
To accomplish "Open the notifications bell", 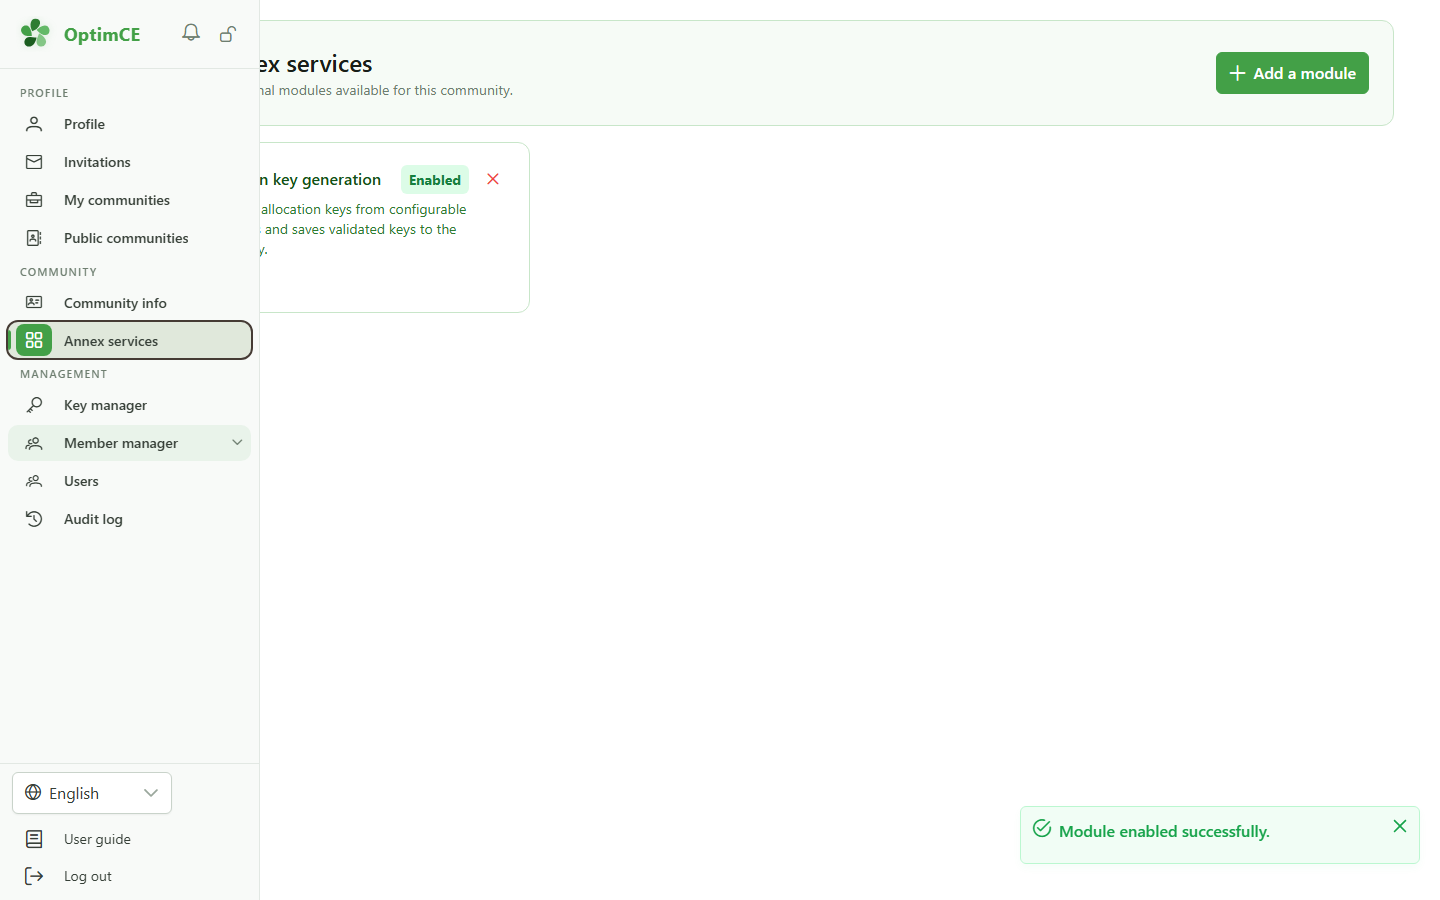I will pyautogui.click(x=191, y=33).
